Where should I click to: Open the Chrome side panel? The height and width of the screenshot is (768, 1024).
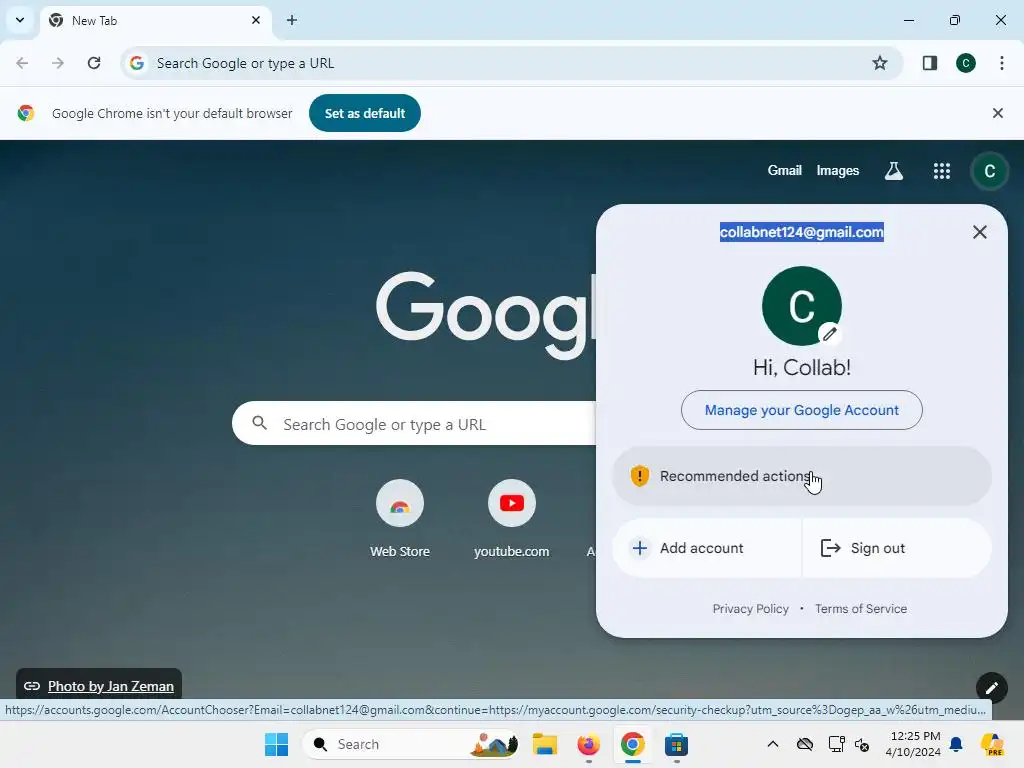[x=930, y=63]
